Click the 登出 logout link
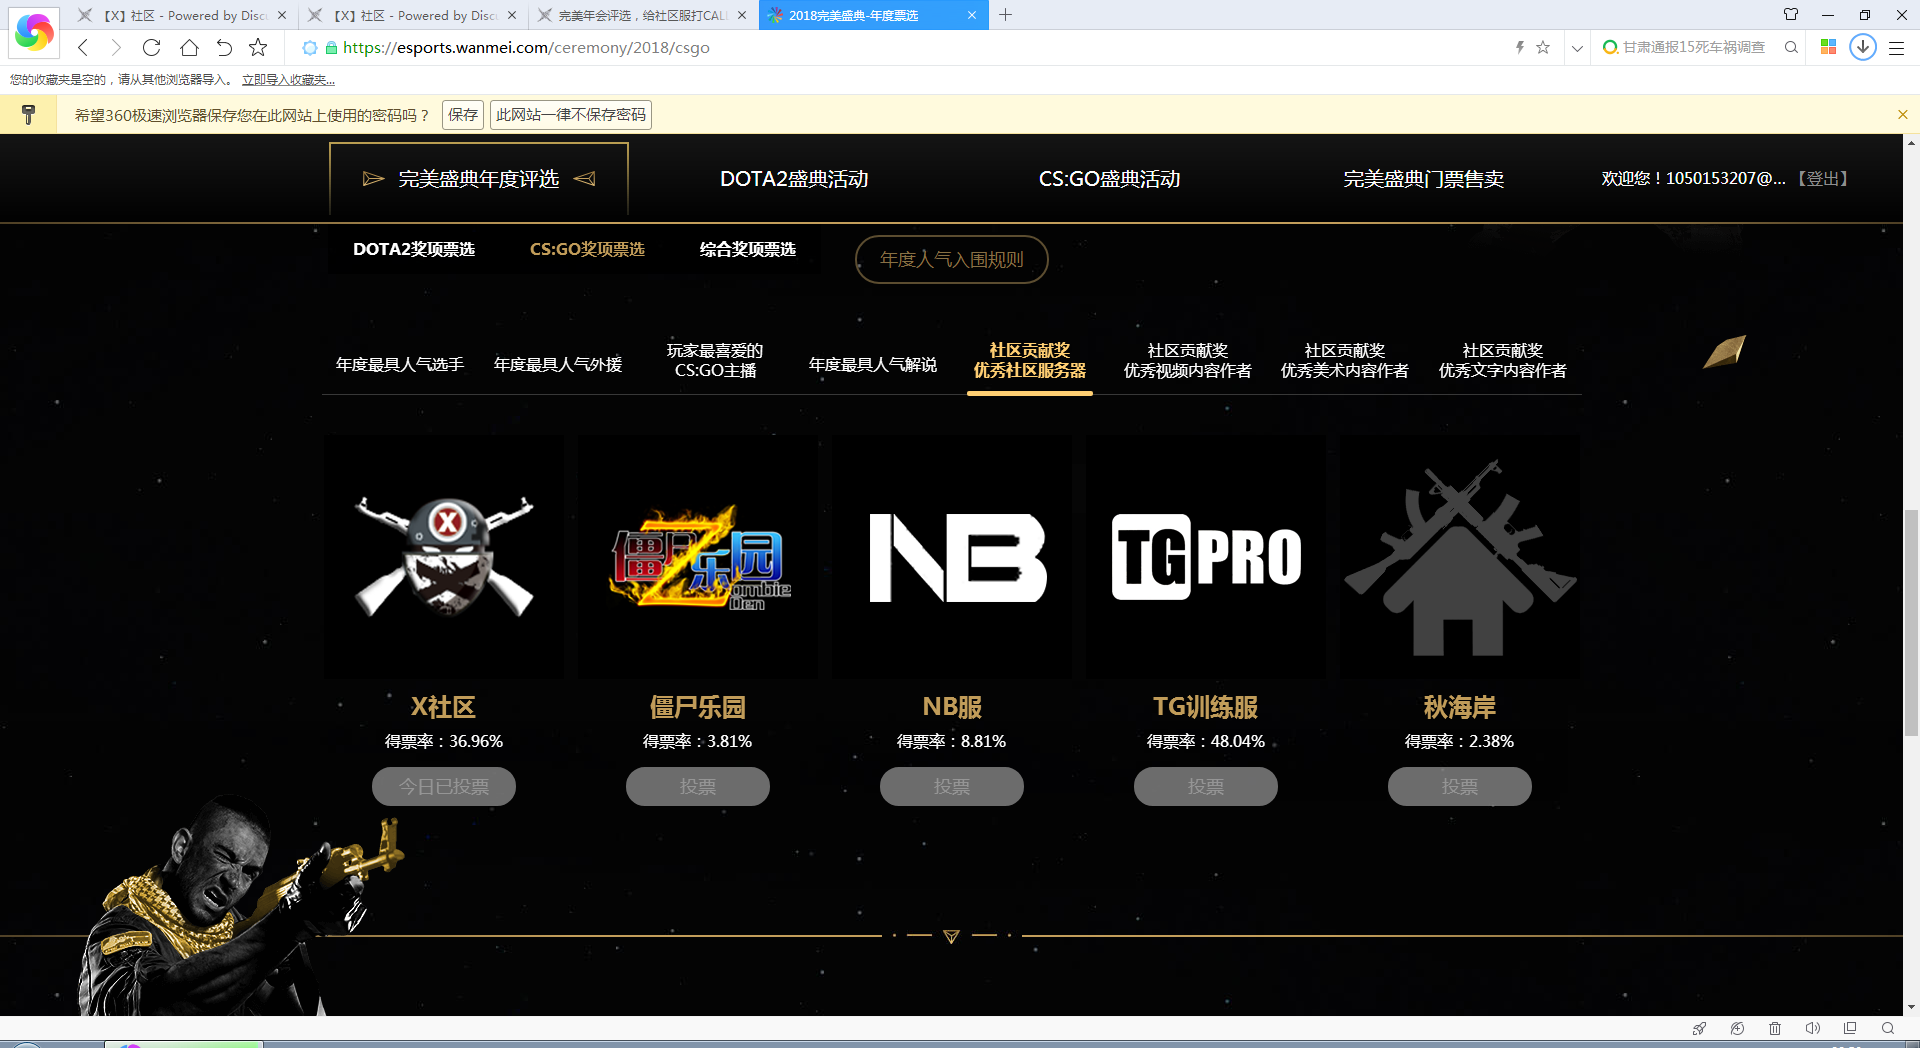This screenshot has width=1920, height=1048. click(1822, 179)
